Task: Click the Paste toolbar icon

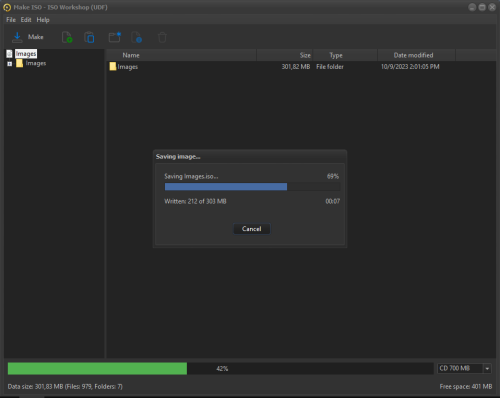Action: click(89, 37)
